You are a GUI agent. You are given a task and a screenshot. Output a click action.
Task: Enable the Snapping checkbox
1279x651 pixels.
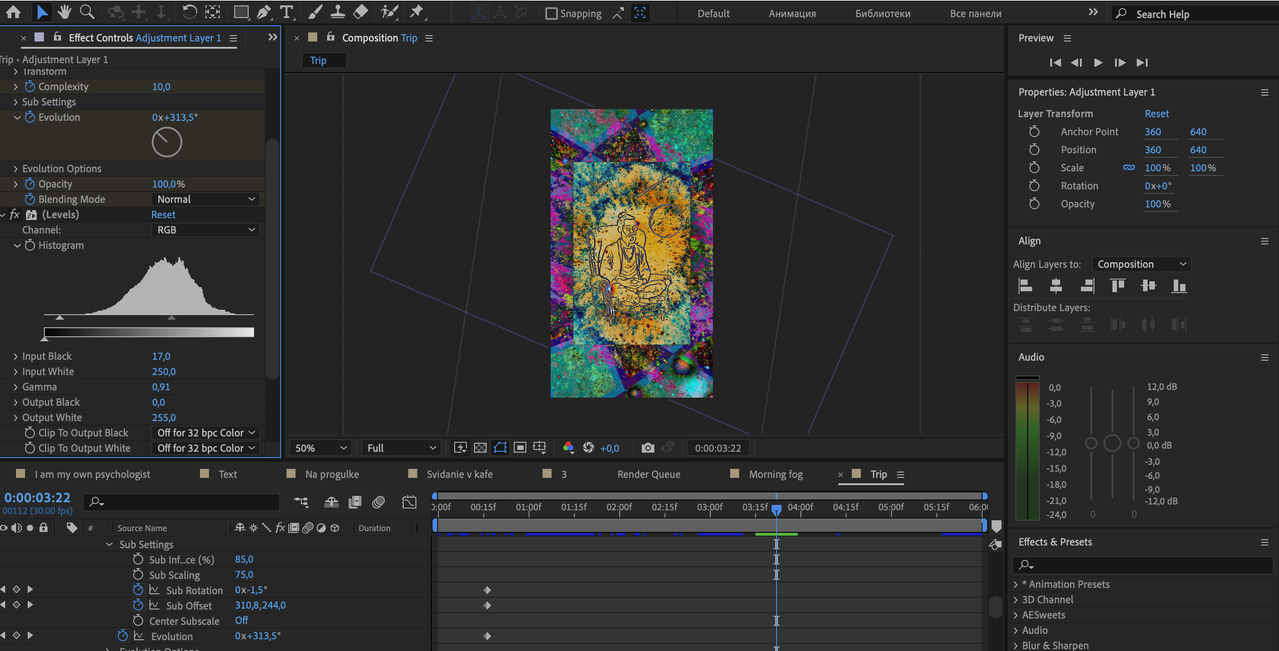pos(551,14)
